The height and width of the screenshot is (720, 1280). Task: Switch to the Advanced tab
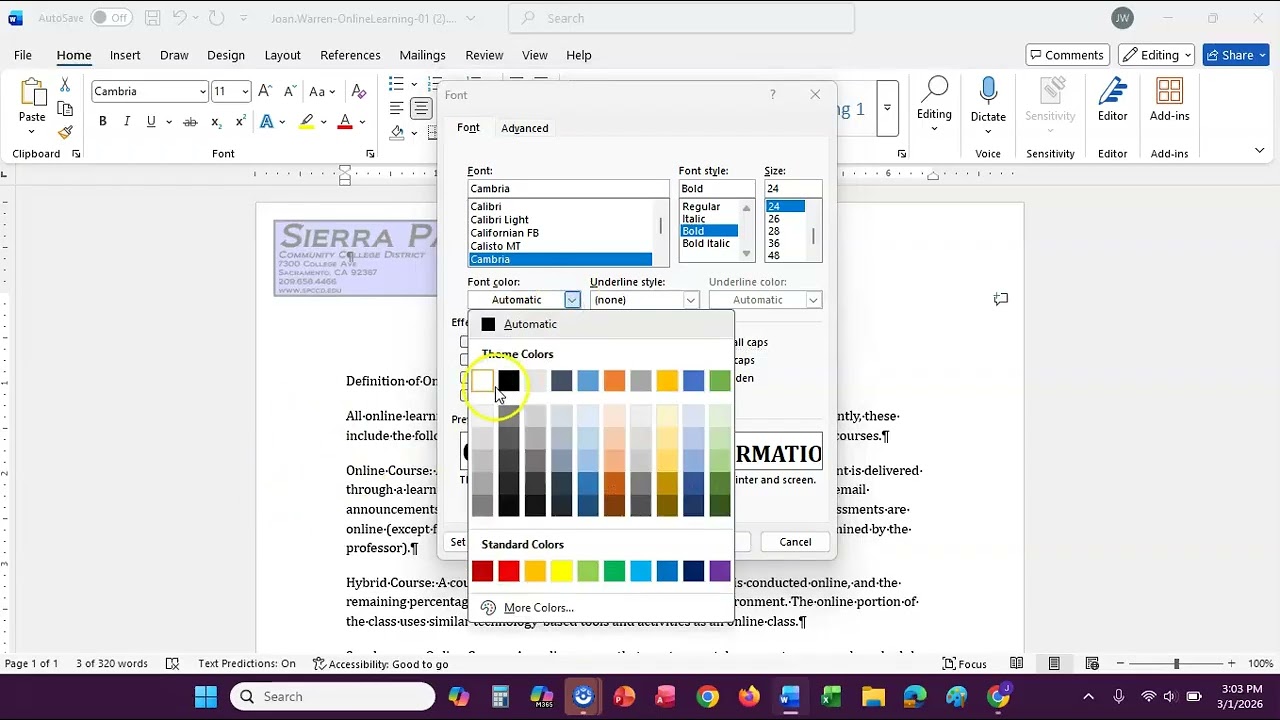(525, 128)
